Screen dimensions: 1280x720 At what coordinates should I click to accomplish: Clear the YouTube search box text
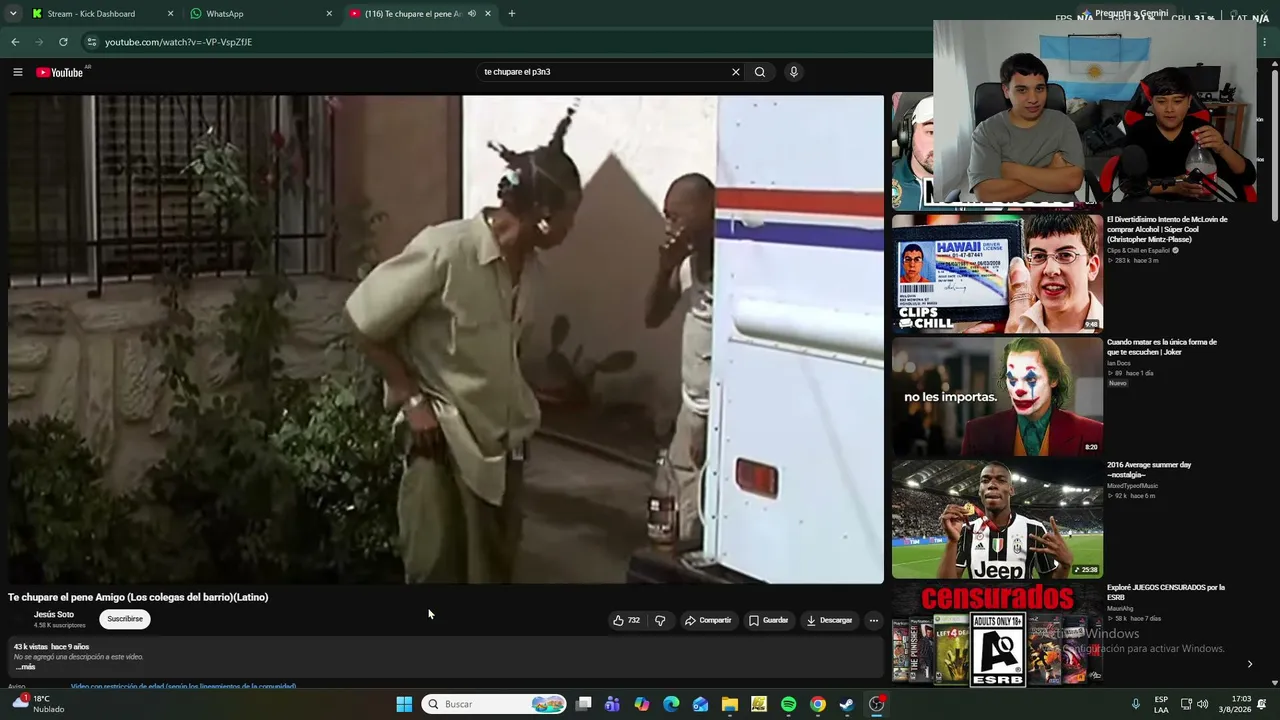pos(736,72)
